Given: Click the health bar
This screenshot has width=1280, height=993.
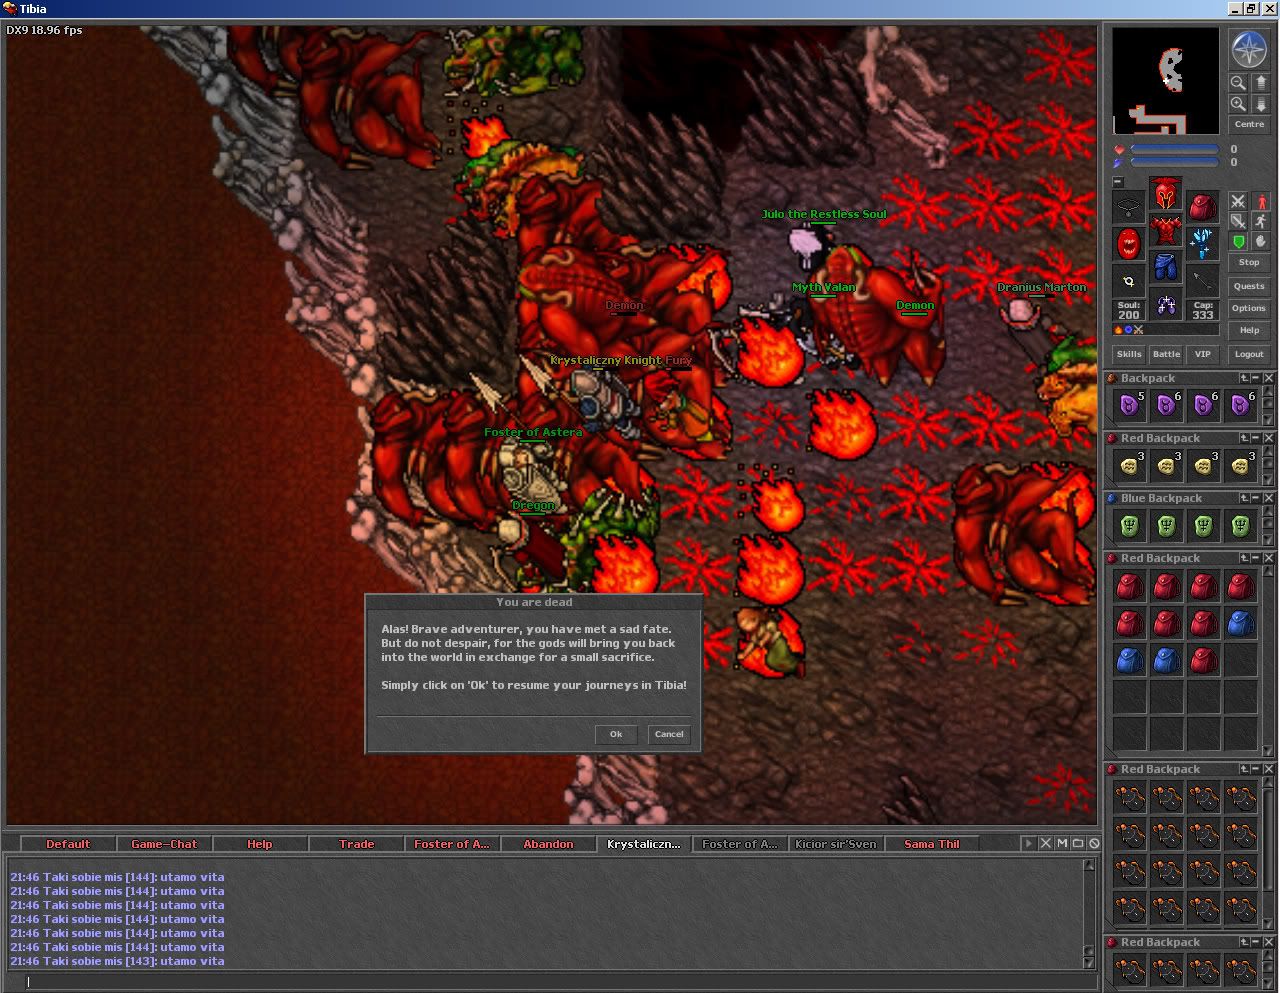Looking at the screenshot, I should [x=1174, y=149].
